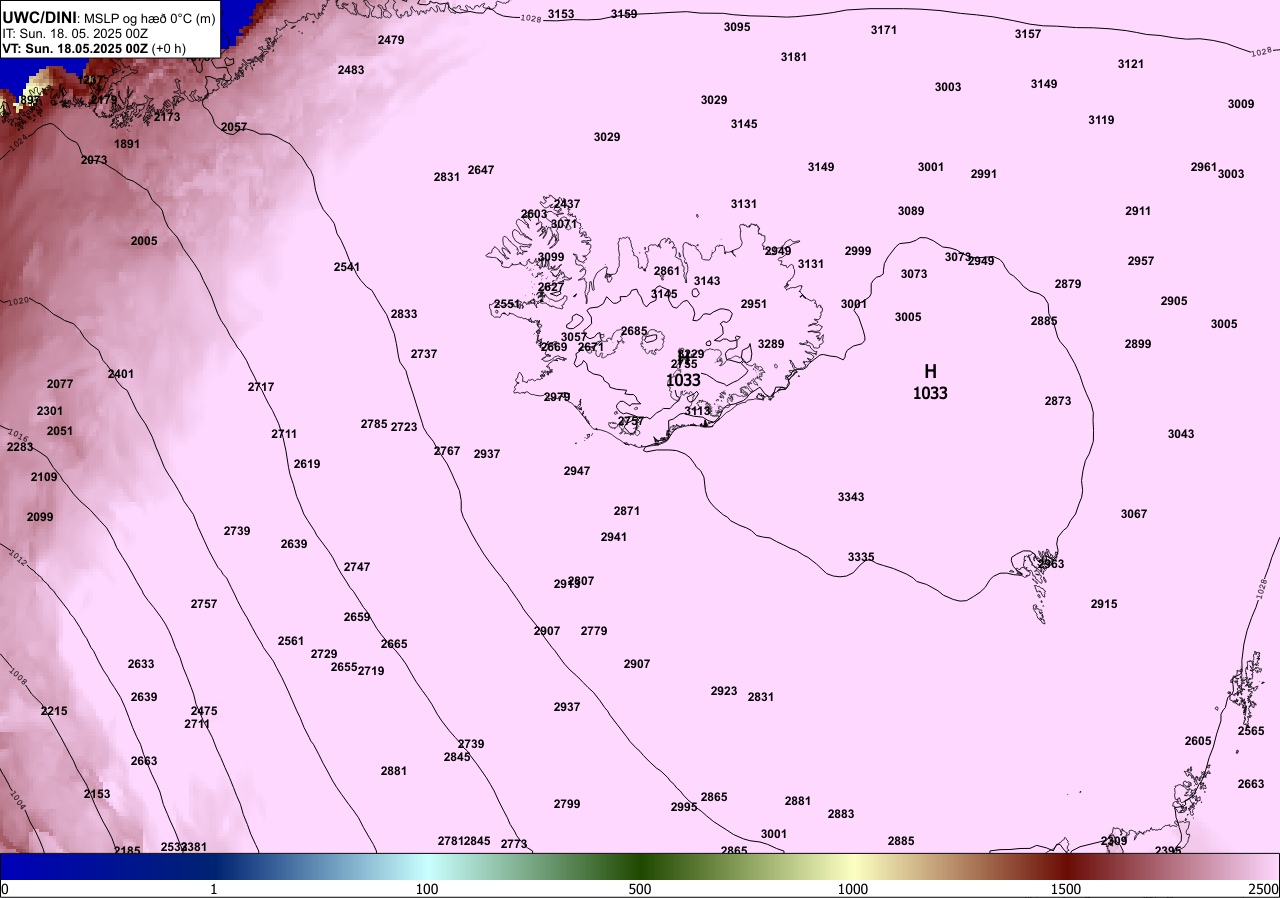The width and height of the screenshot is (1280, 898).
Task: Click the 2861 value over Iceland
Action: (x=667, y=271)
